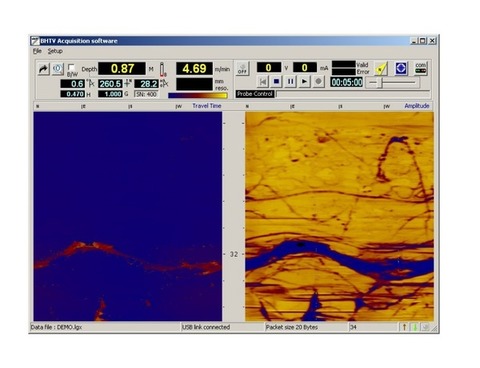Pause the log playback

coord(290,81)
